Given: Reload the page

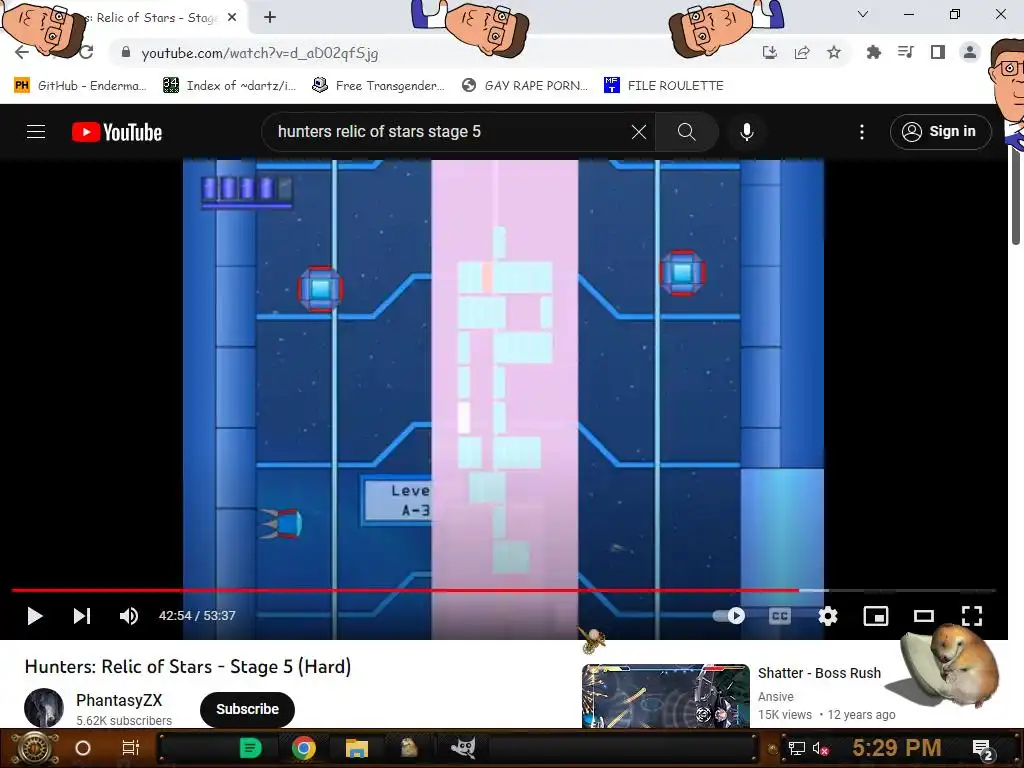Looking at the screenshot, I should pyautogui.click(x=86, y=52).
